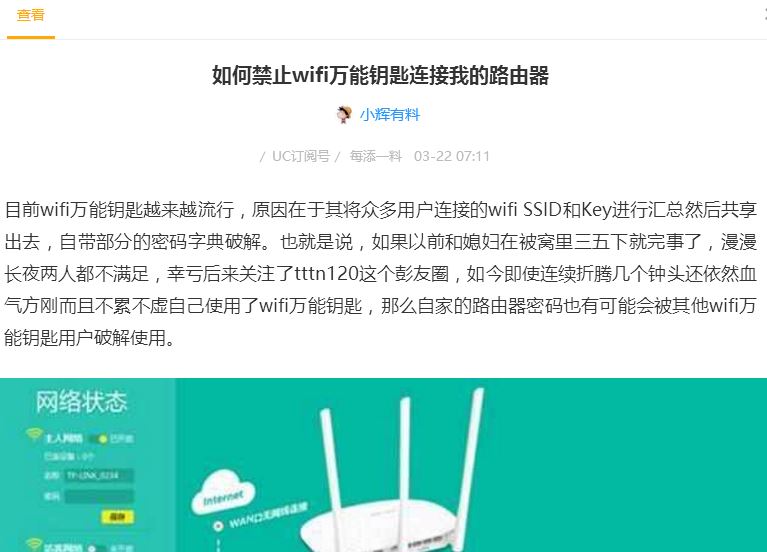
Task: Select the 03-22 07:11 publish timestamp
Action: click(x=451, y=156)
